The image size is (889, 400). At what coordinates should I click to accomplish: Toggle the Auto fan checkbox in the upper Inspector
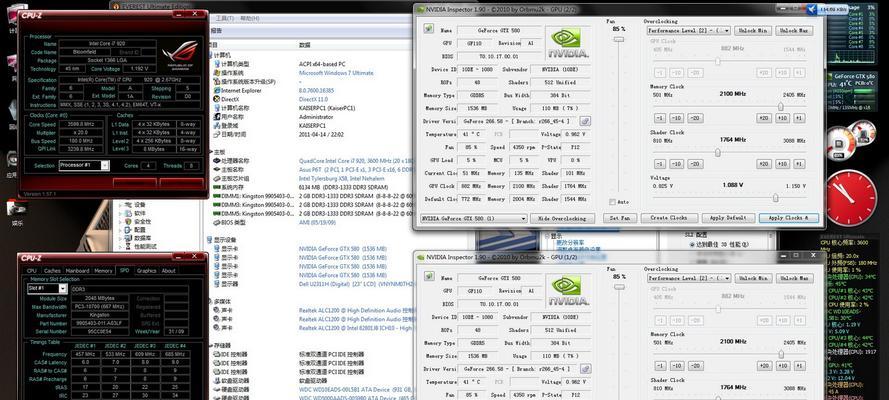610,201
